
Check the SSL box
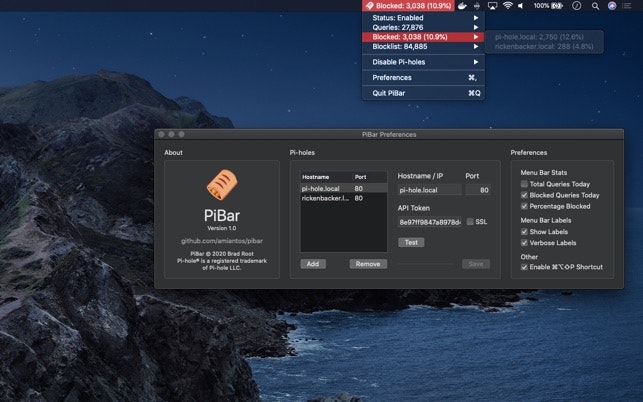pos(470,222)
